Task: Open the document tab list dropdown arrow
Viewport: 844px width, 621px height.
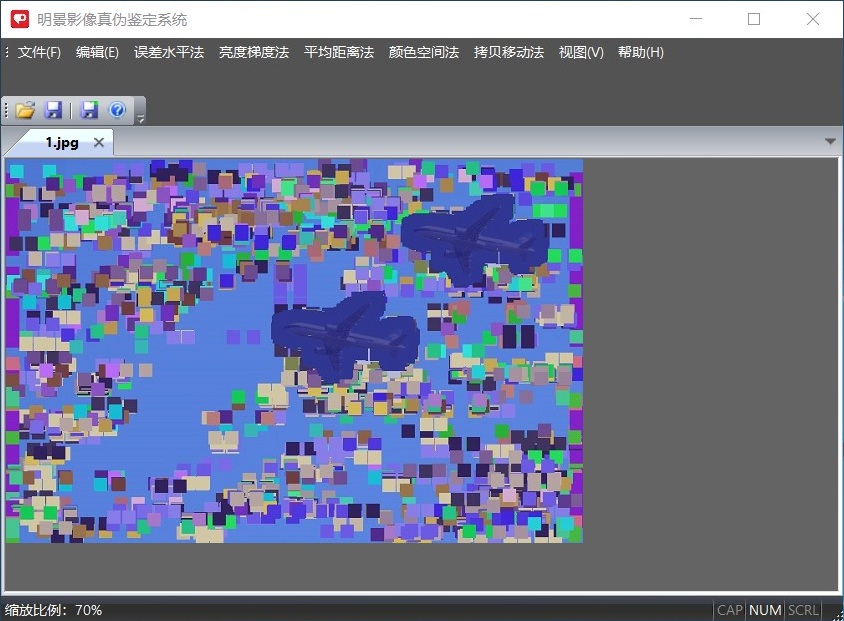Action: 829,142
